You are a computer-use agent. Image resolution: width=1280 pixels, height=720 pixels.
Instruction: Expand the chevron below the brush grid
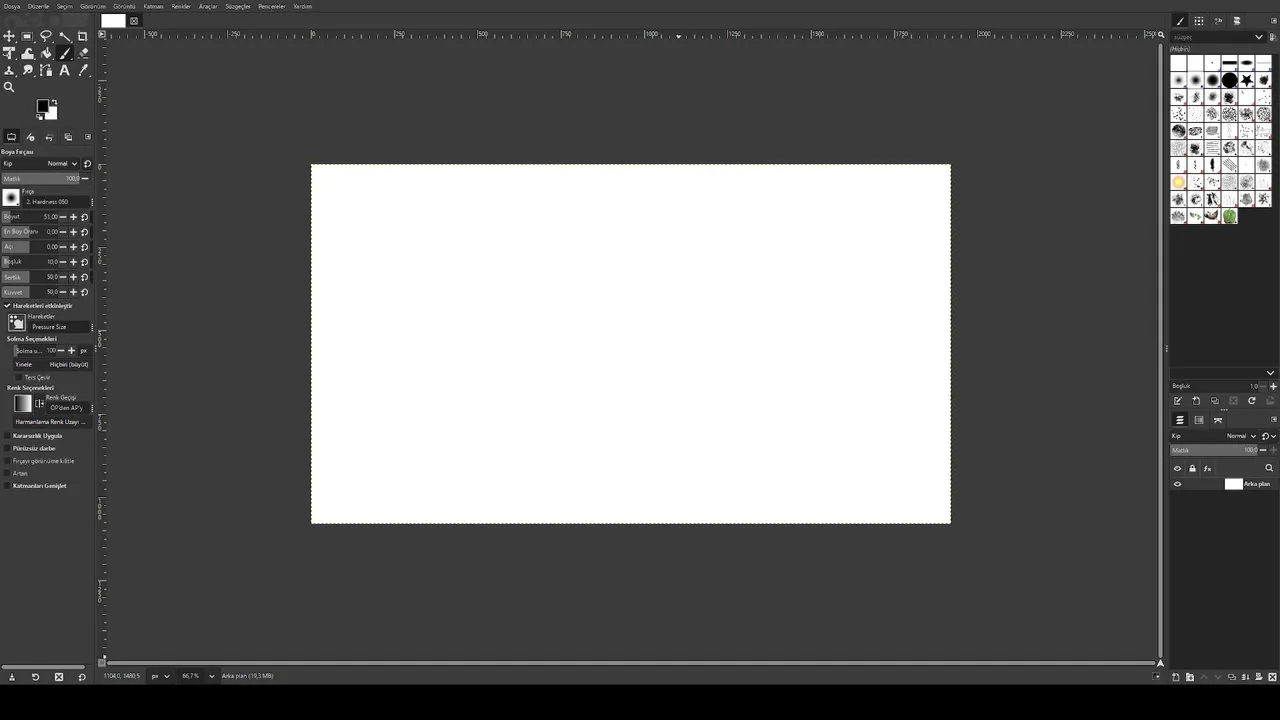[1270, 373]
